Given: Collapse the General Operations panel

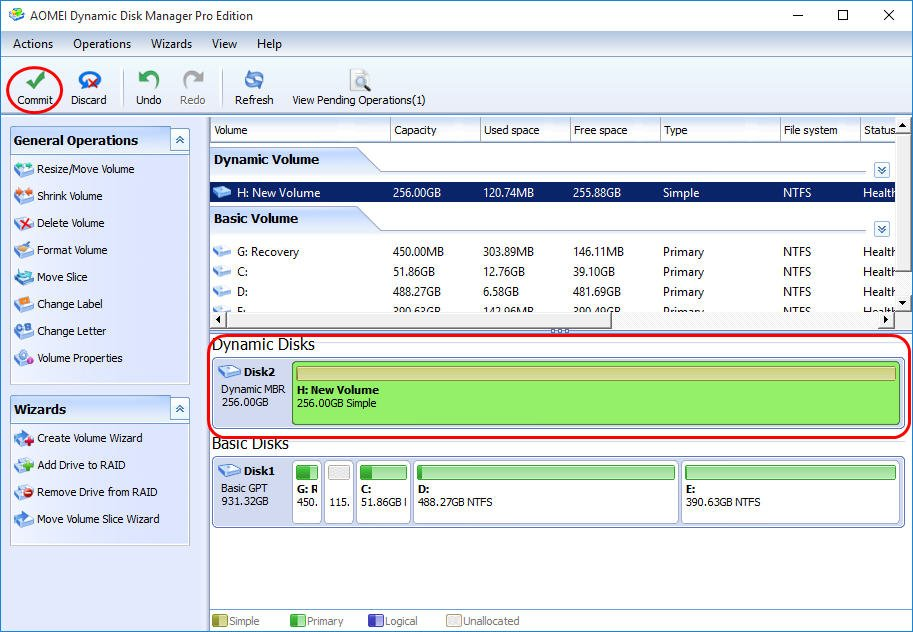Looking at the screenshot, I should click(179, 140).
